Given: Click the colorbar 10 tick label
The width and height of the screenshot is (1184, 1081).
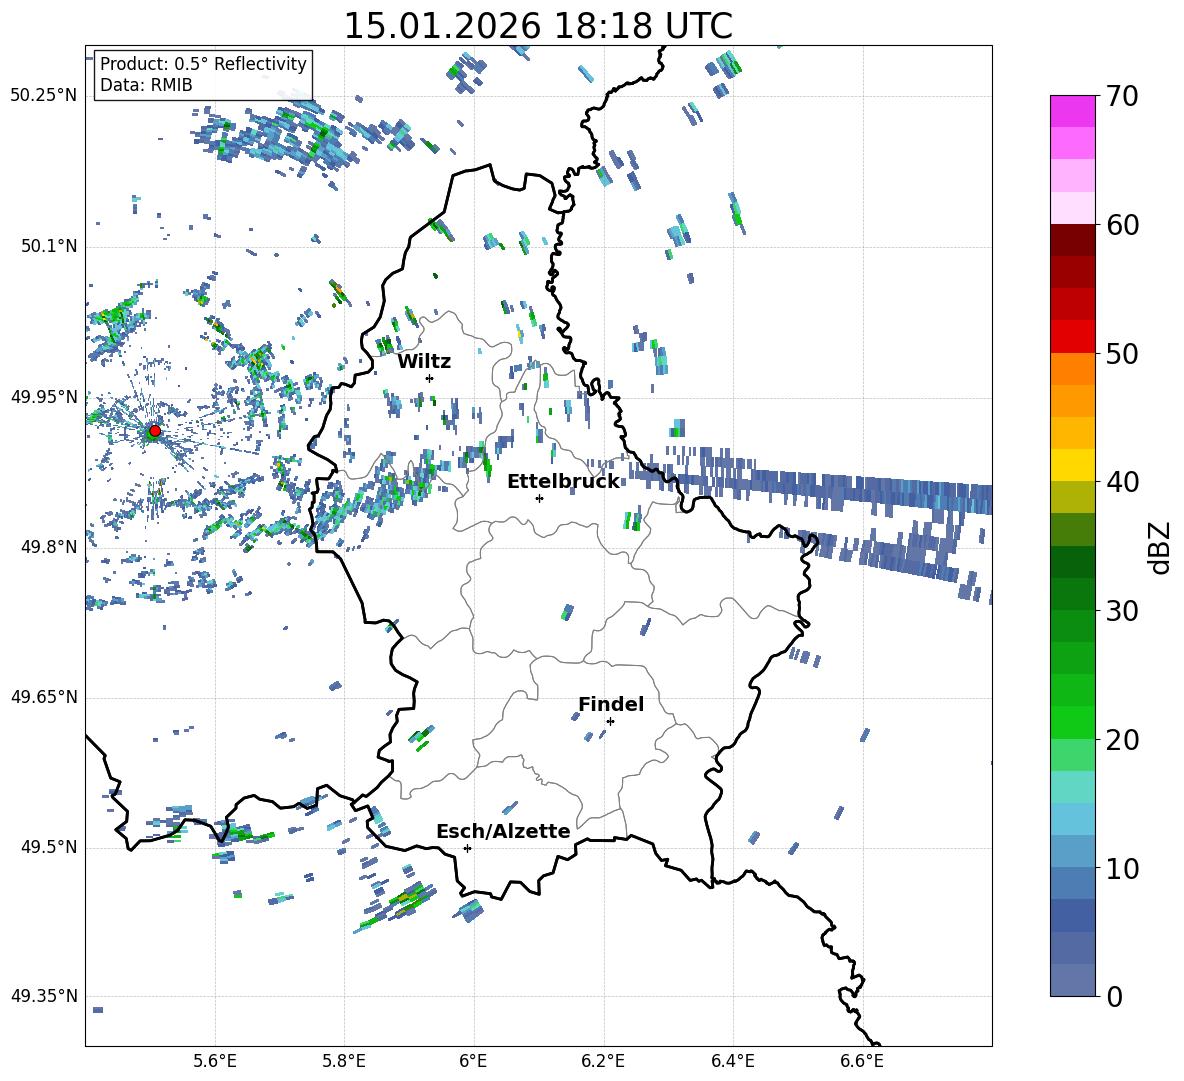Looking at the screenshot, I should coord(1123,868).
